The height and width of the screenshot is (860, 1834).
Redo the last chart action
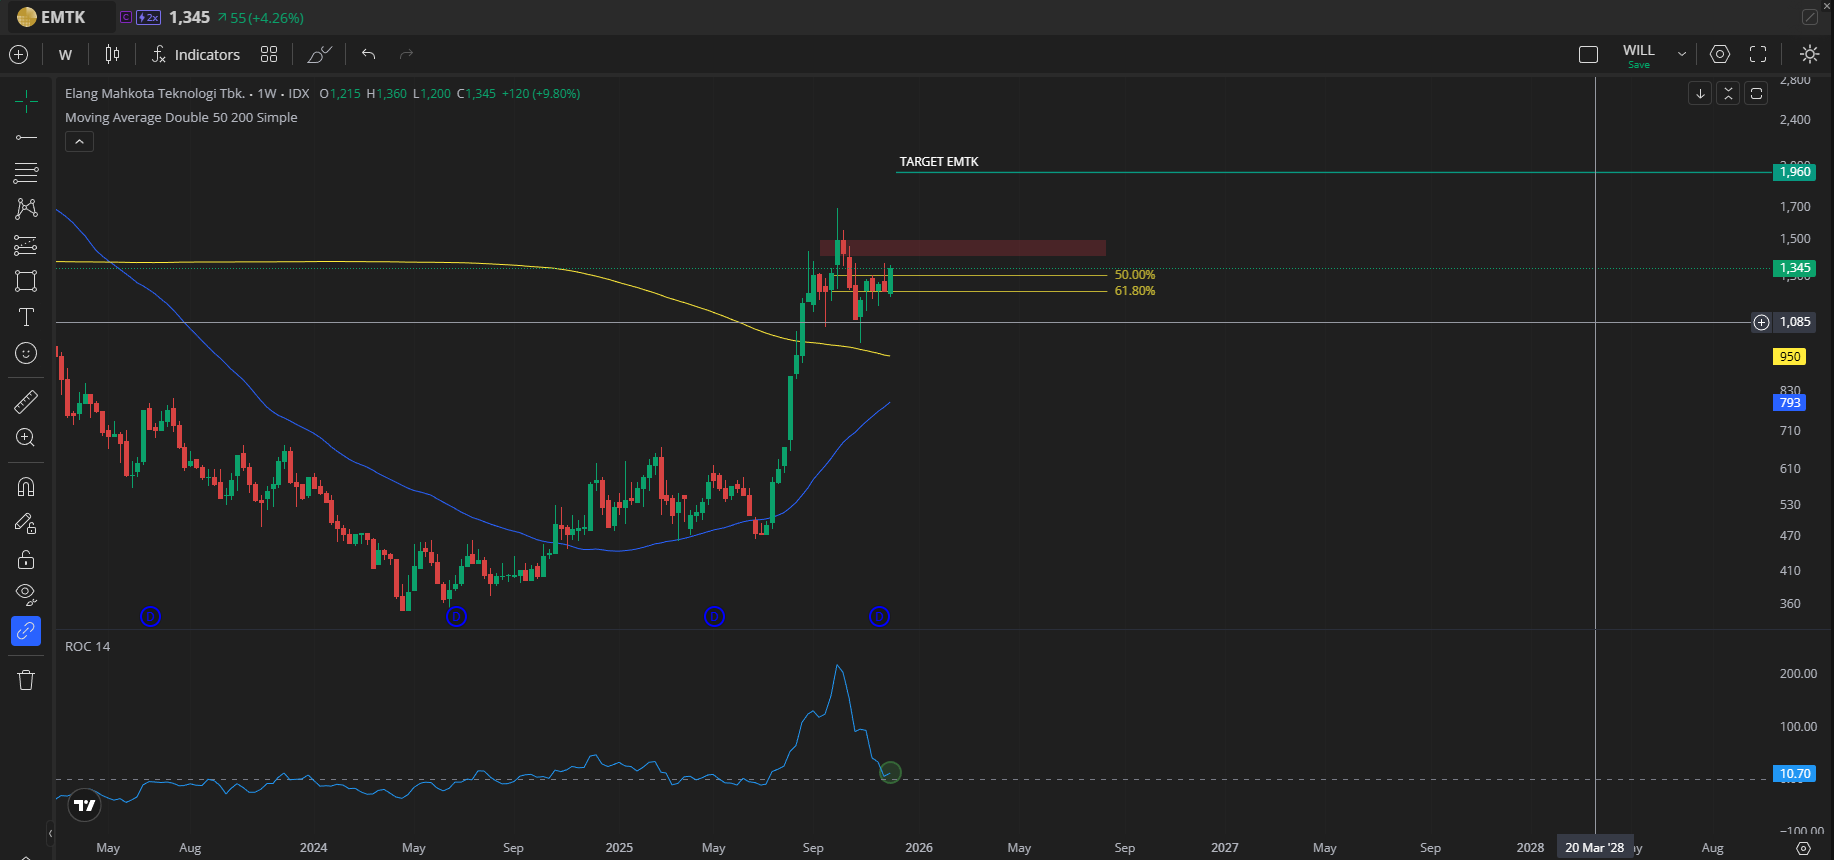click(x=406, y=54)
